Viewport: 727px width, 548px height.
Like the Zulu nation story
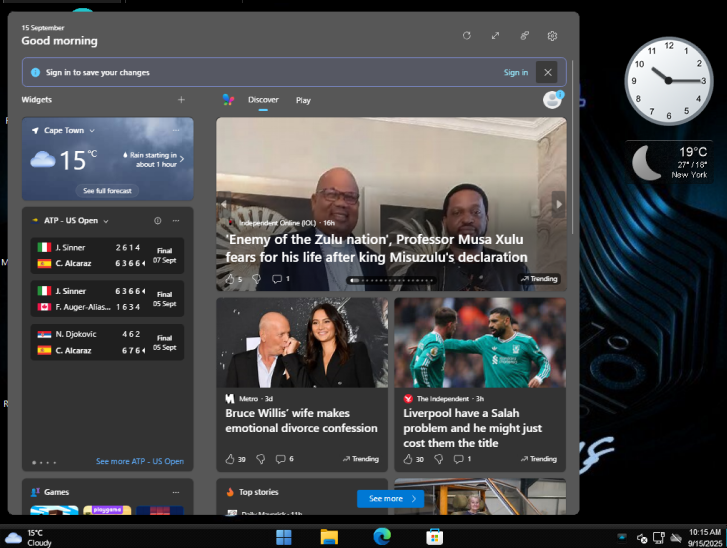pyautogui.click(x=230, y=279)
